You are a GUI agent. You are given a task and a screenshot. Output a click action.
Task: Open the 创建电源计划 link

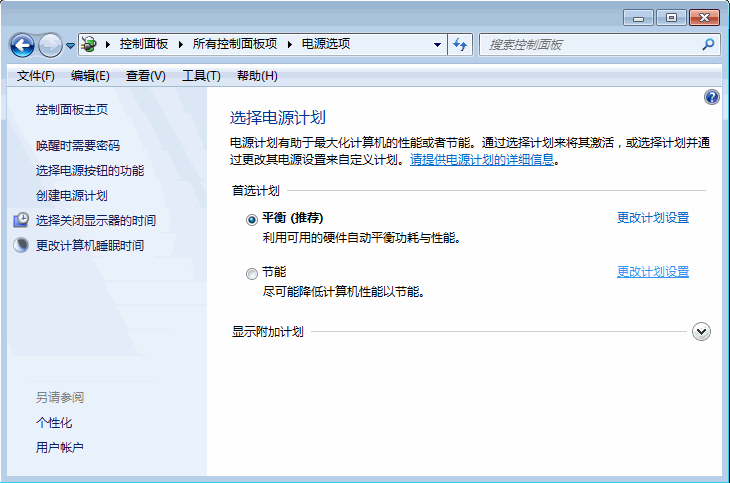pyautogui.click(x=71, y=195)
